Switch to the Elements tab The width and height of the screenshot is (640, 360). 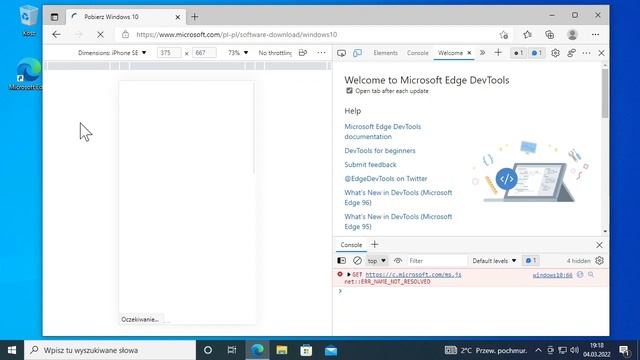(385, 53)
